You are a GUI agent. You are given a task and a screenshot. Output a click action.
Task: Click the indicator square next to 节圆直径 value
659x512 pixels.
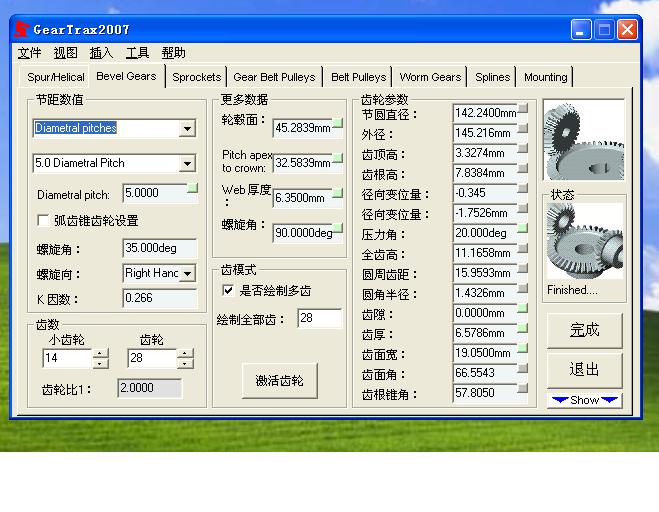coord(522,108)
